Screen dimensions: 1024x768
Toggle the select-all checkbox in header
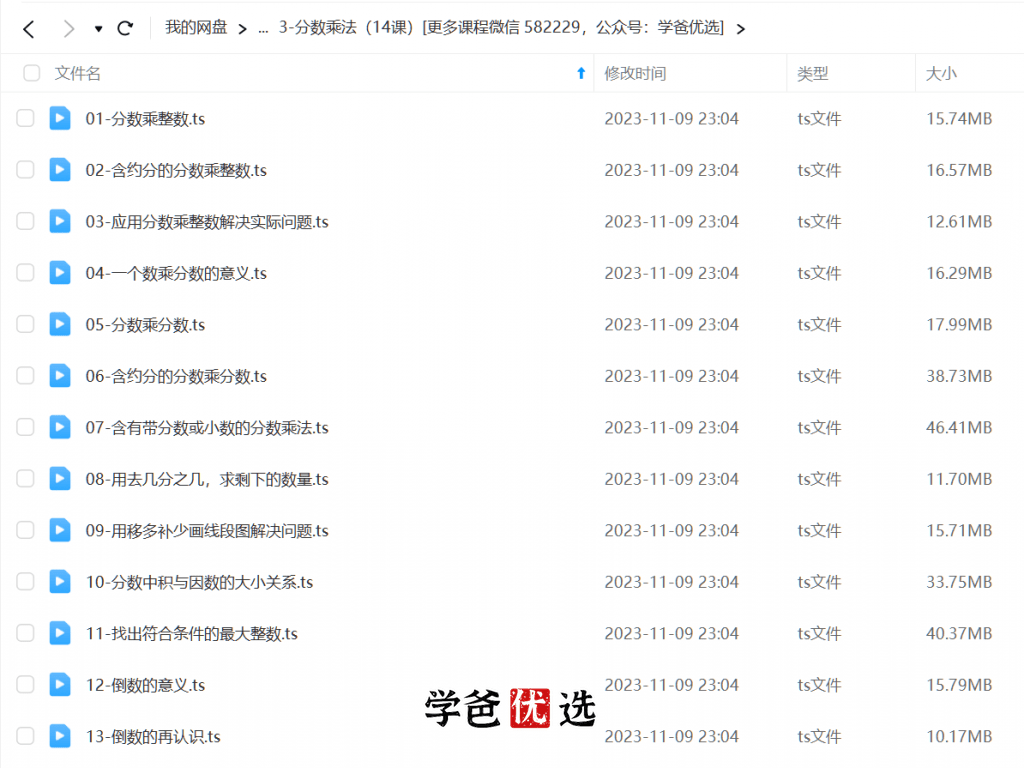(x=31, y=73)
